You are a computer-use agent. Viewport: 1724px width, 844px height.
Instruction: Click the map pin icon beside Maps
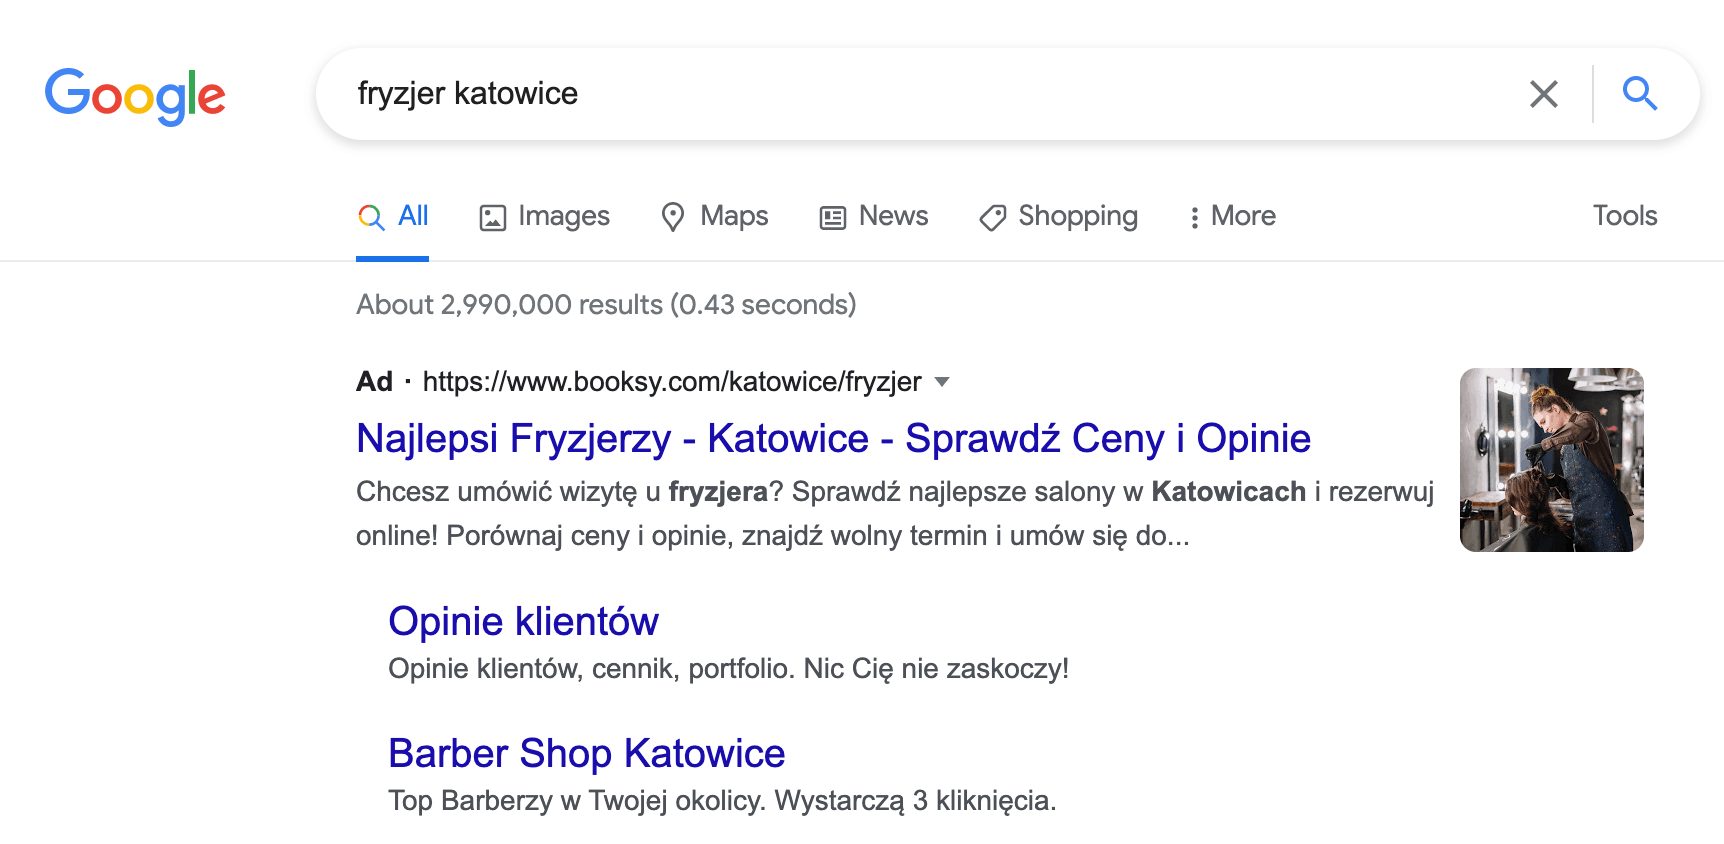pos(672,216)
